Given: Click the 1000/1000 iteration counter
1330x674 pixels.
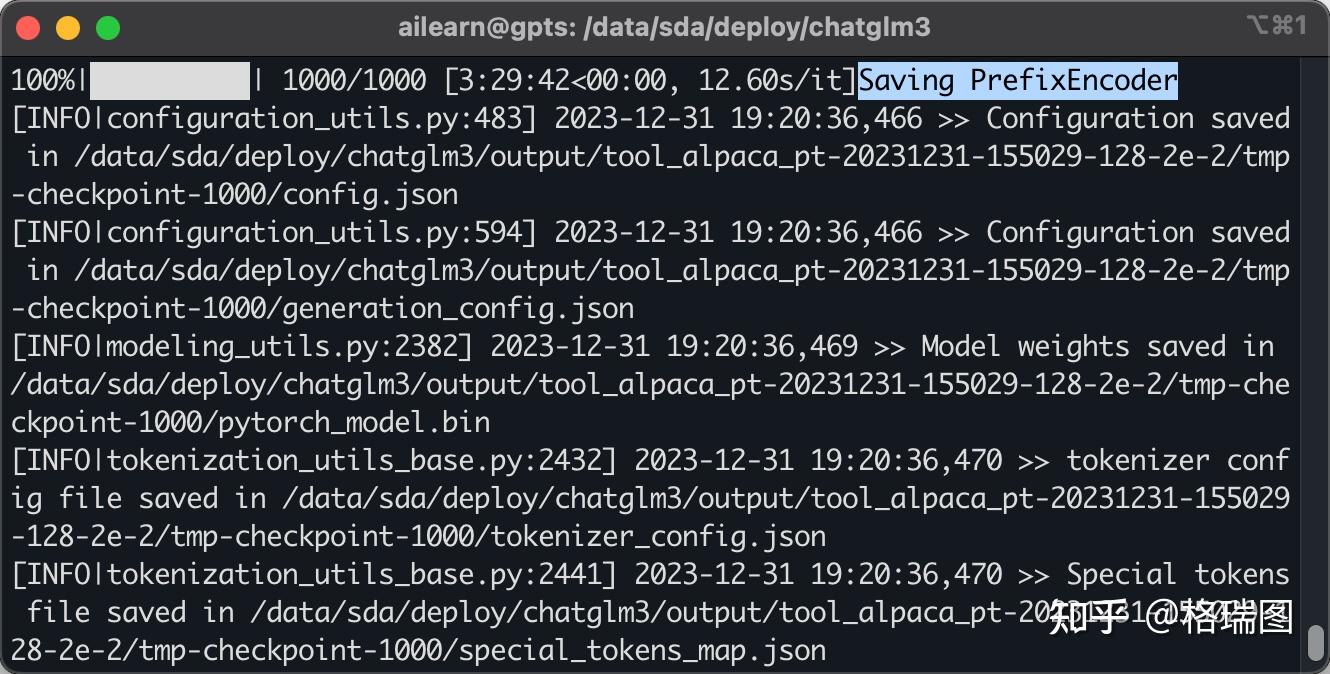Looking at the screenshot, I should point(355,80).
